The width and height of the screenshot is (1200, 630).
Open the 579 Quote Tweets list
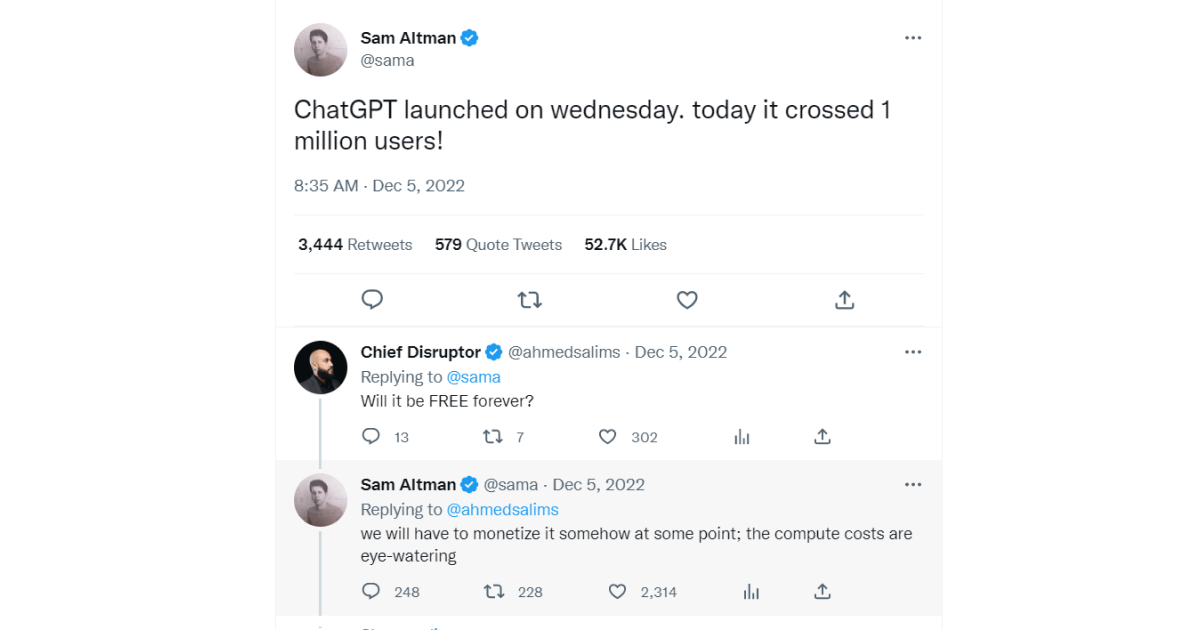click(498, 244)
